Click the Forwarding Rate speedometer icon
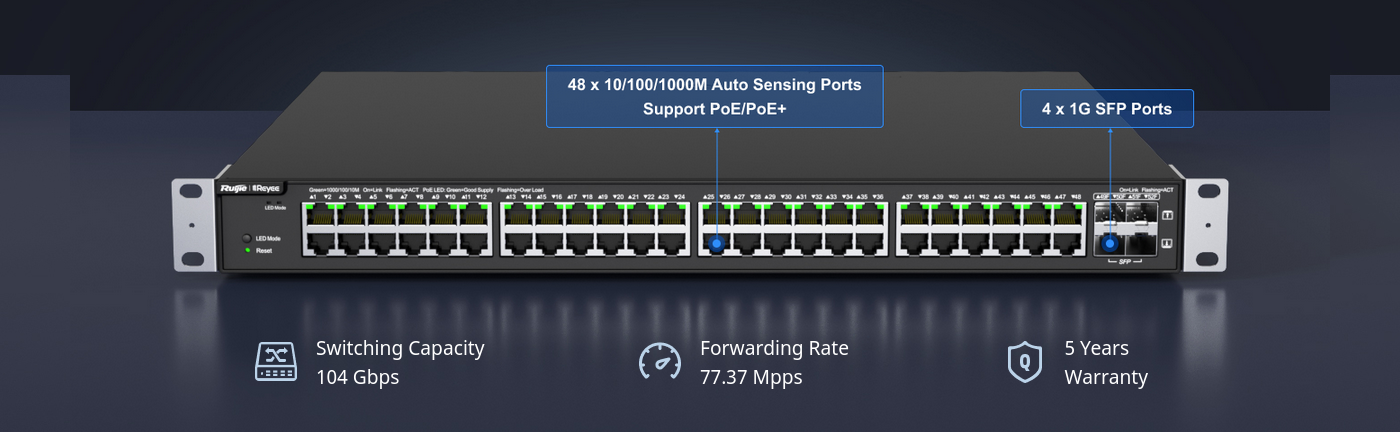This screenshot has width=1400, height=432. click(660, 362)
